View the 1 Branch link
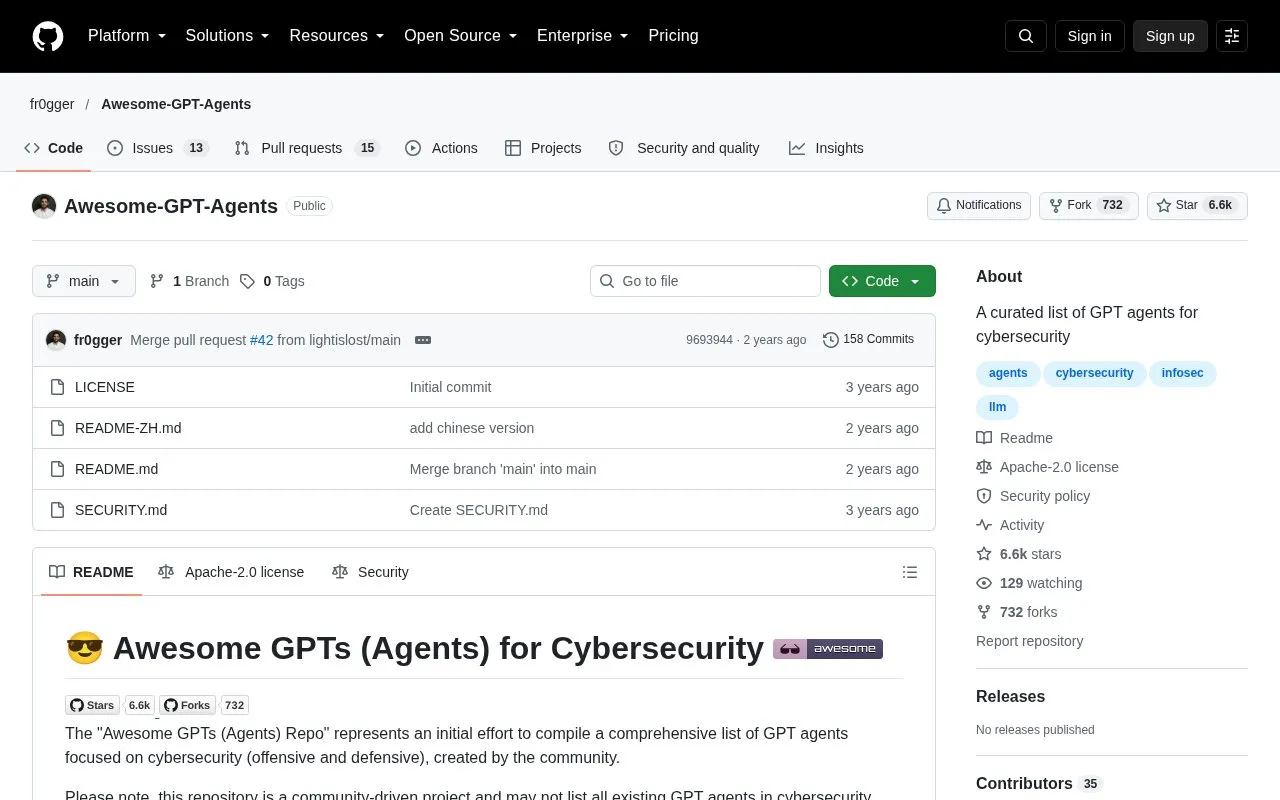 tap(189, 281)
